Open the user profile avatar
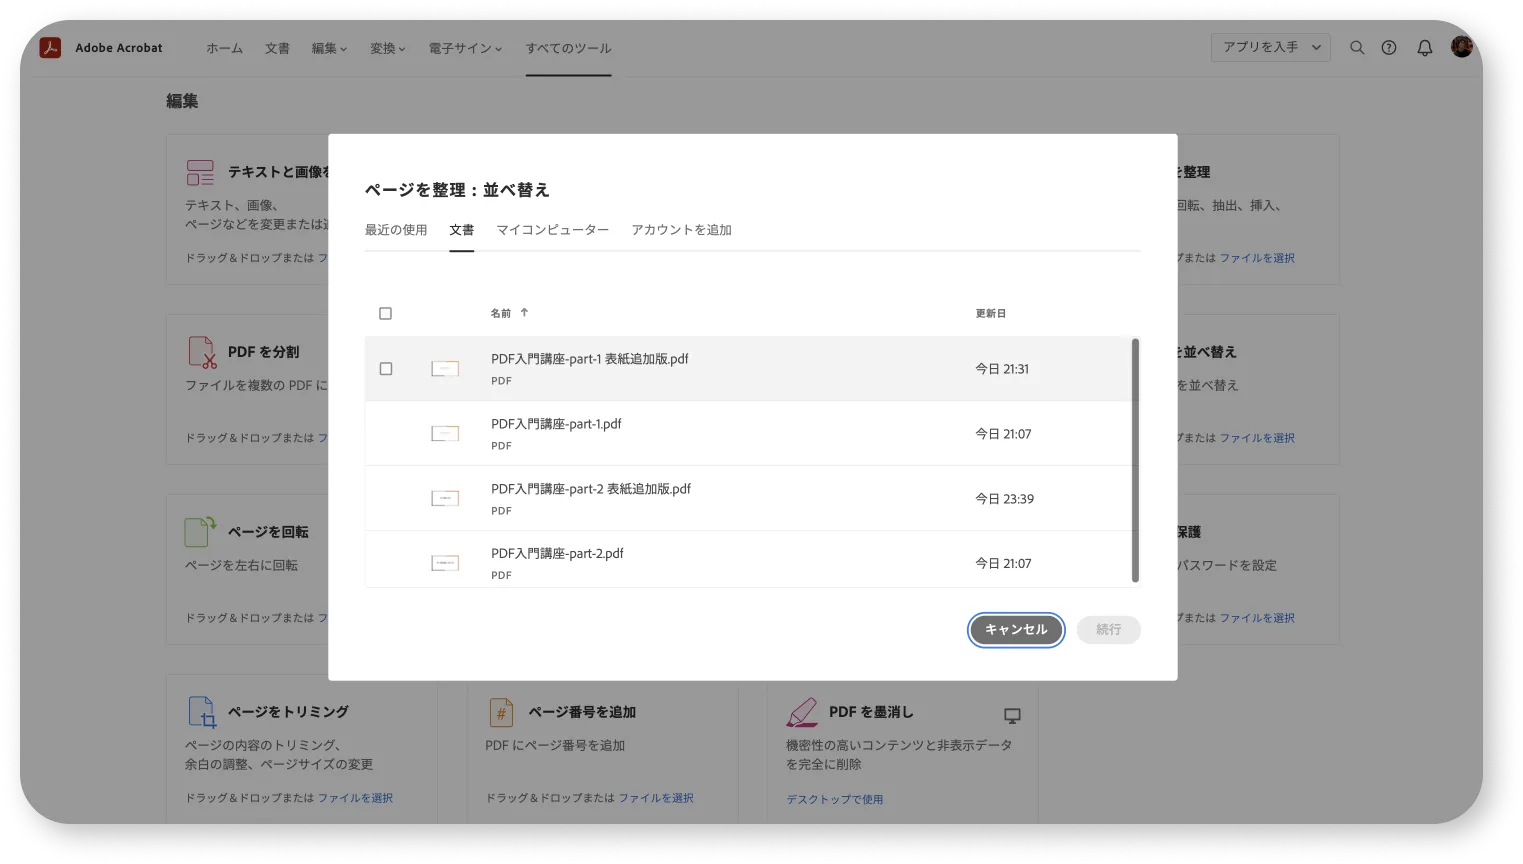The width and height of the screenshot is (1523, 864). [x=1462, y=47]
